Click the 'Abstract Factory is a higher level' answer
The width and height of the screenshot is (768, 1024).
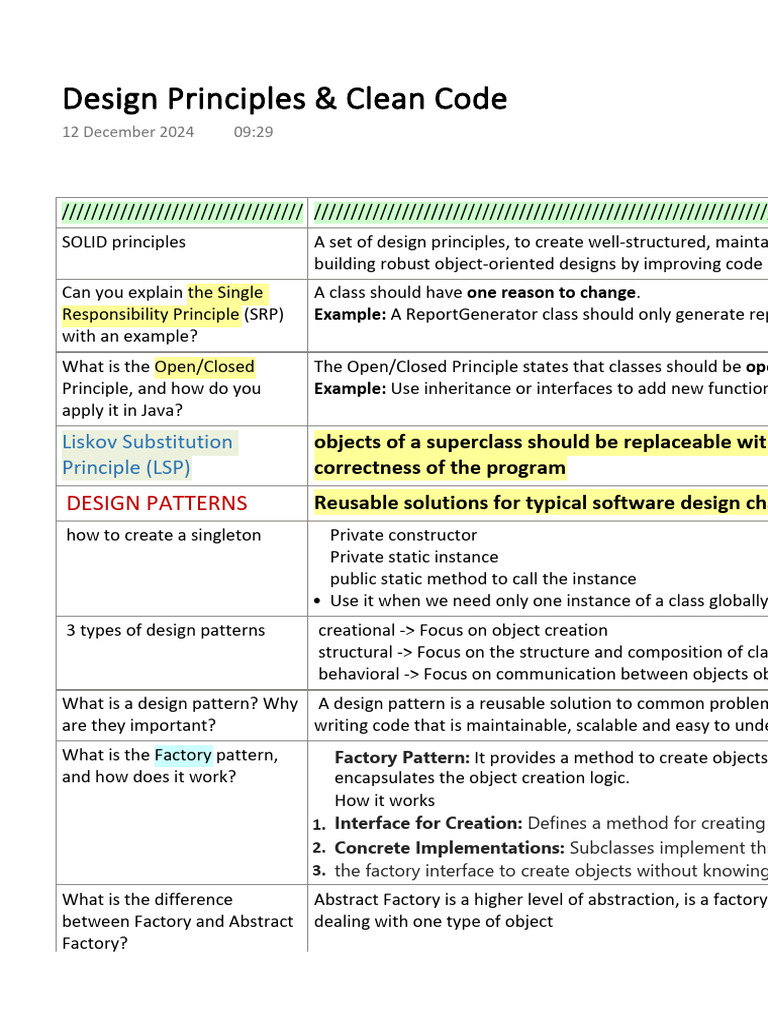(x=540, y=900)
